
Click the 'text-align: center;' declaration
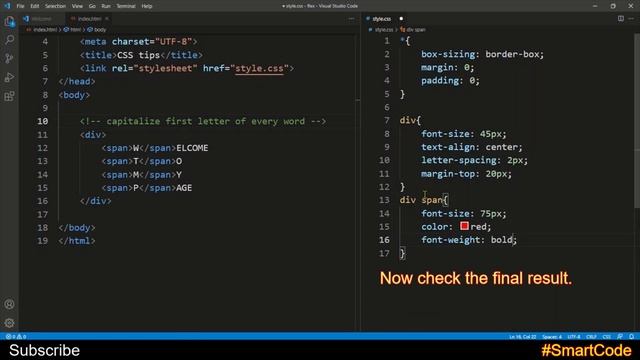click(472, 147)
